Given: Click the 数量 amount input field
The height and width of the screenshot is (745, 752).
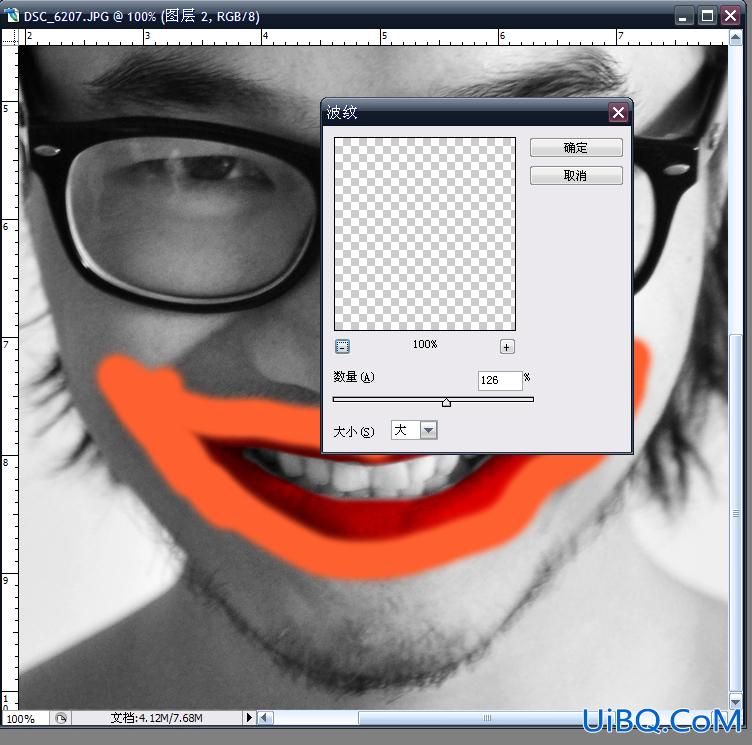Looking at the screenshot, I should point(500,380).
